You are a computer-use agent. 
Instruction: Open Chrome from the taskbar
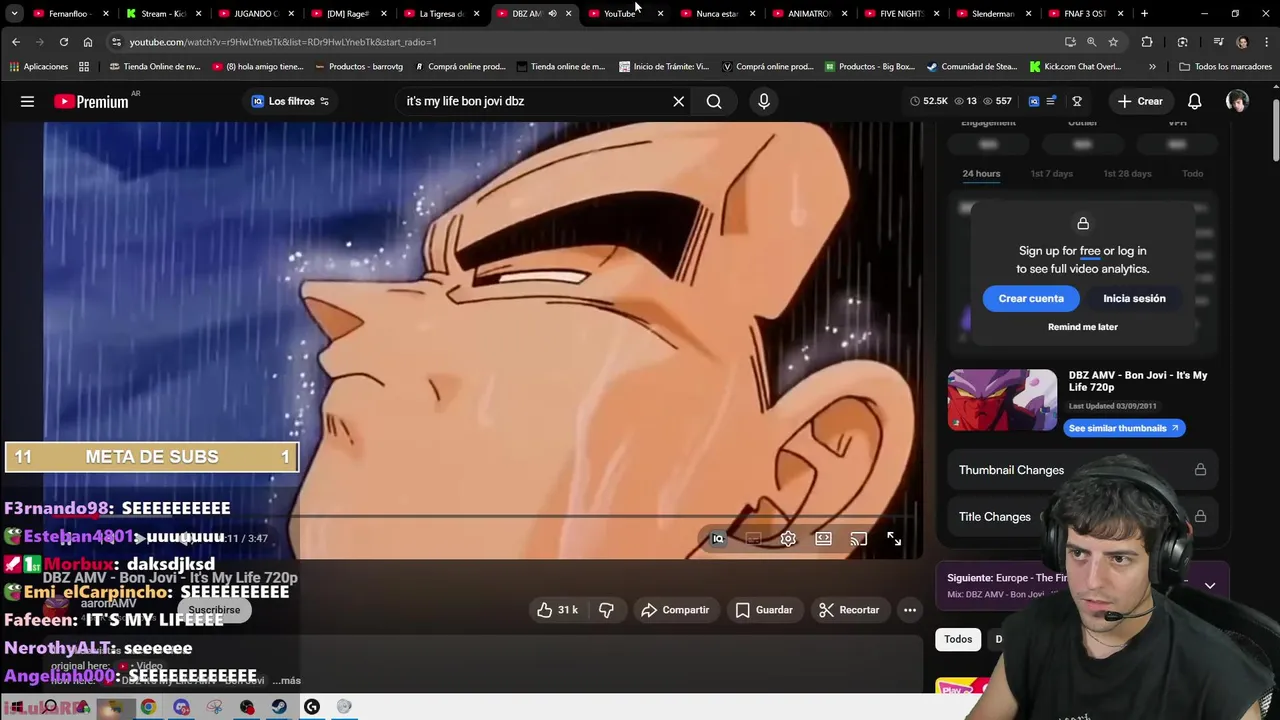pyautogui.click(x=148, y=707)
